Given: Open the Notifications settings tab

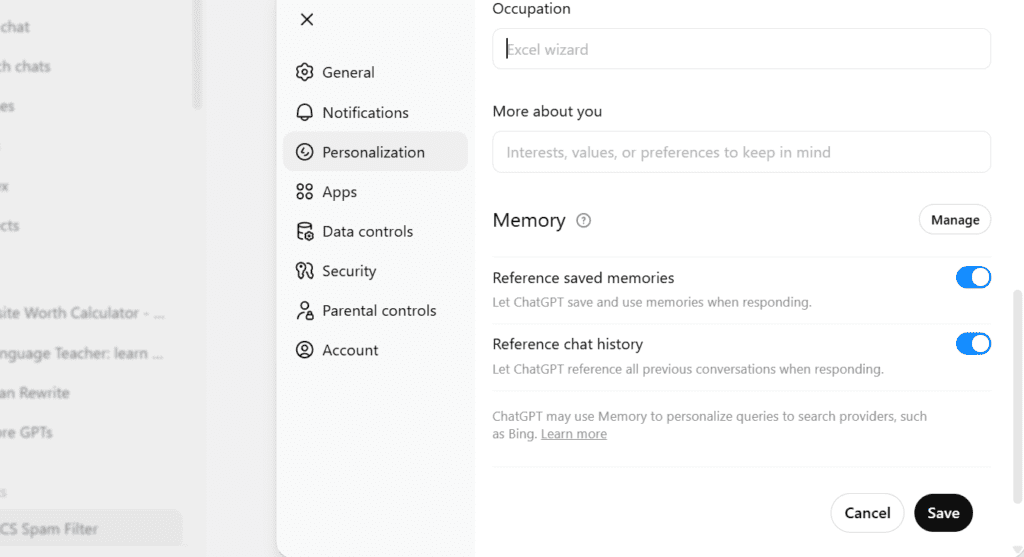Looking at the screenshot, I should pyautogui.click(x=376, y=112).
